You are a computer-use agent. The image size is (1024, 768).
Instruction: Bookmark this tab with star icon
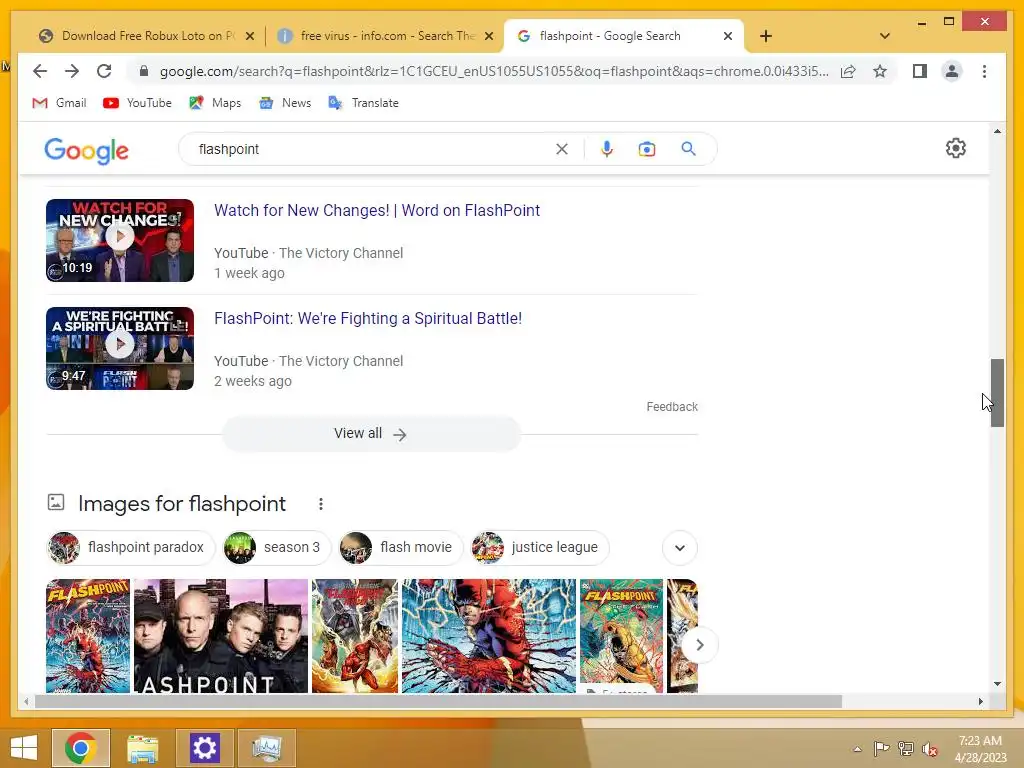coord(880,71)
